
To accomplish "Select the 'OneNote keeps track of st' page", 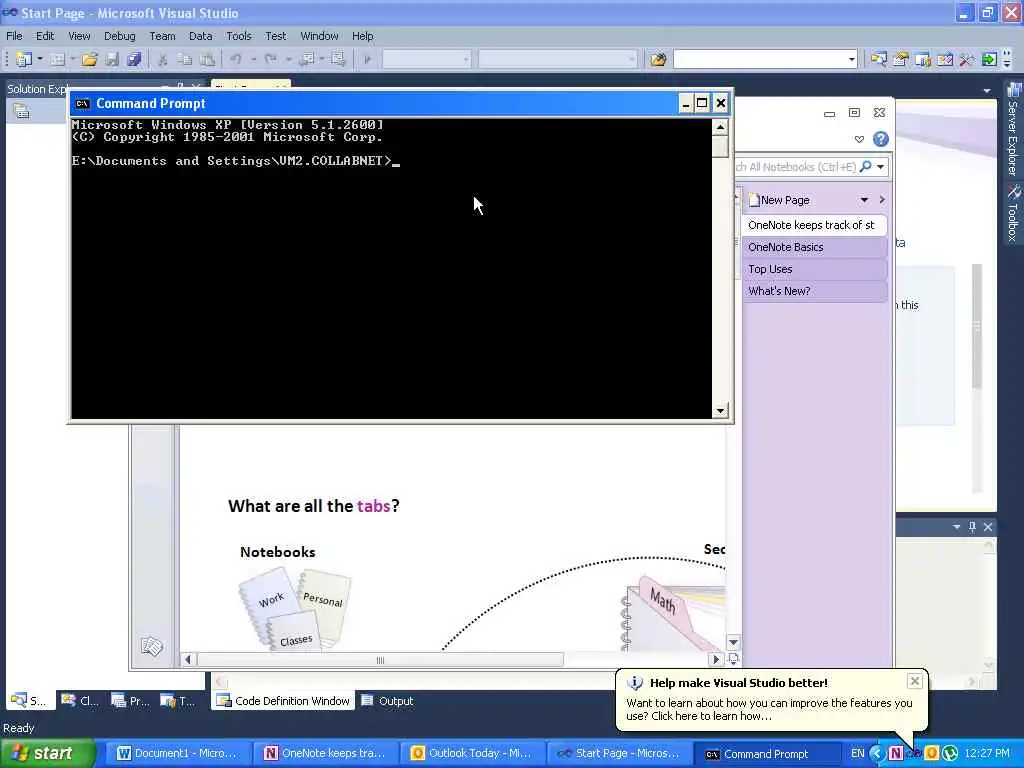I will click(x=814, y=225).
